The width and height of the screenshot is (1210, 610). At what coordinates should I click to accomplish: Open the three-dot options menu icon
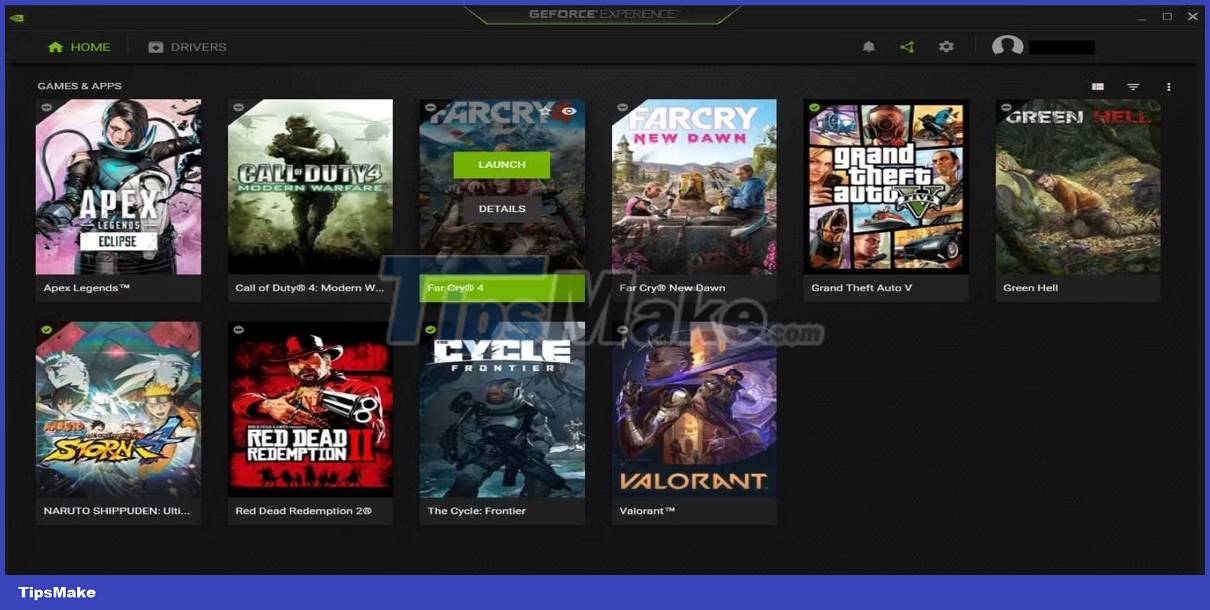coord(1168,86)
